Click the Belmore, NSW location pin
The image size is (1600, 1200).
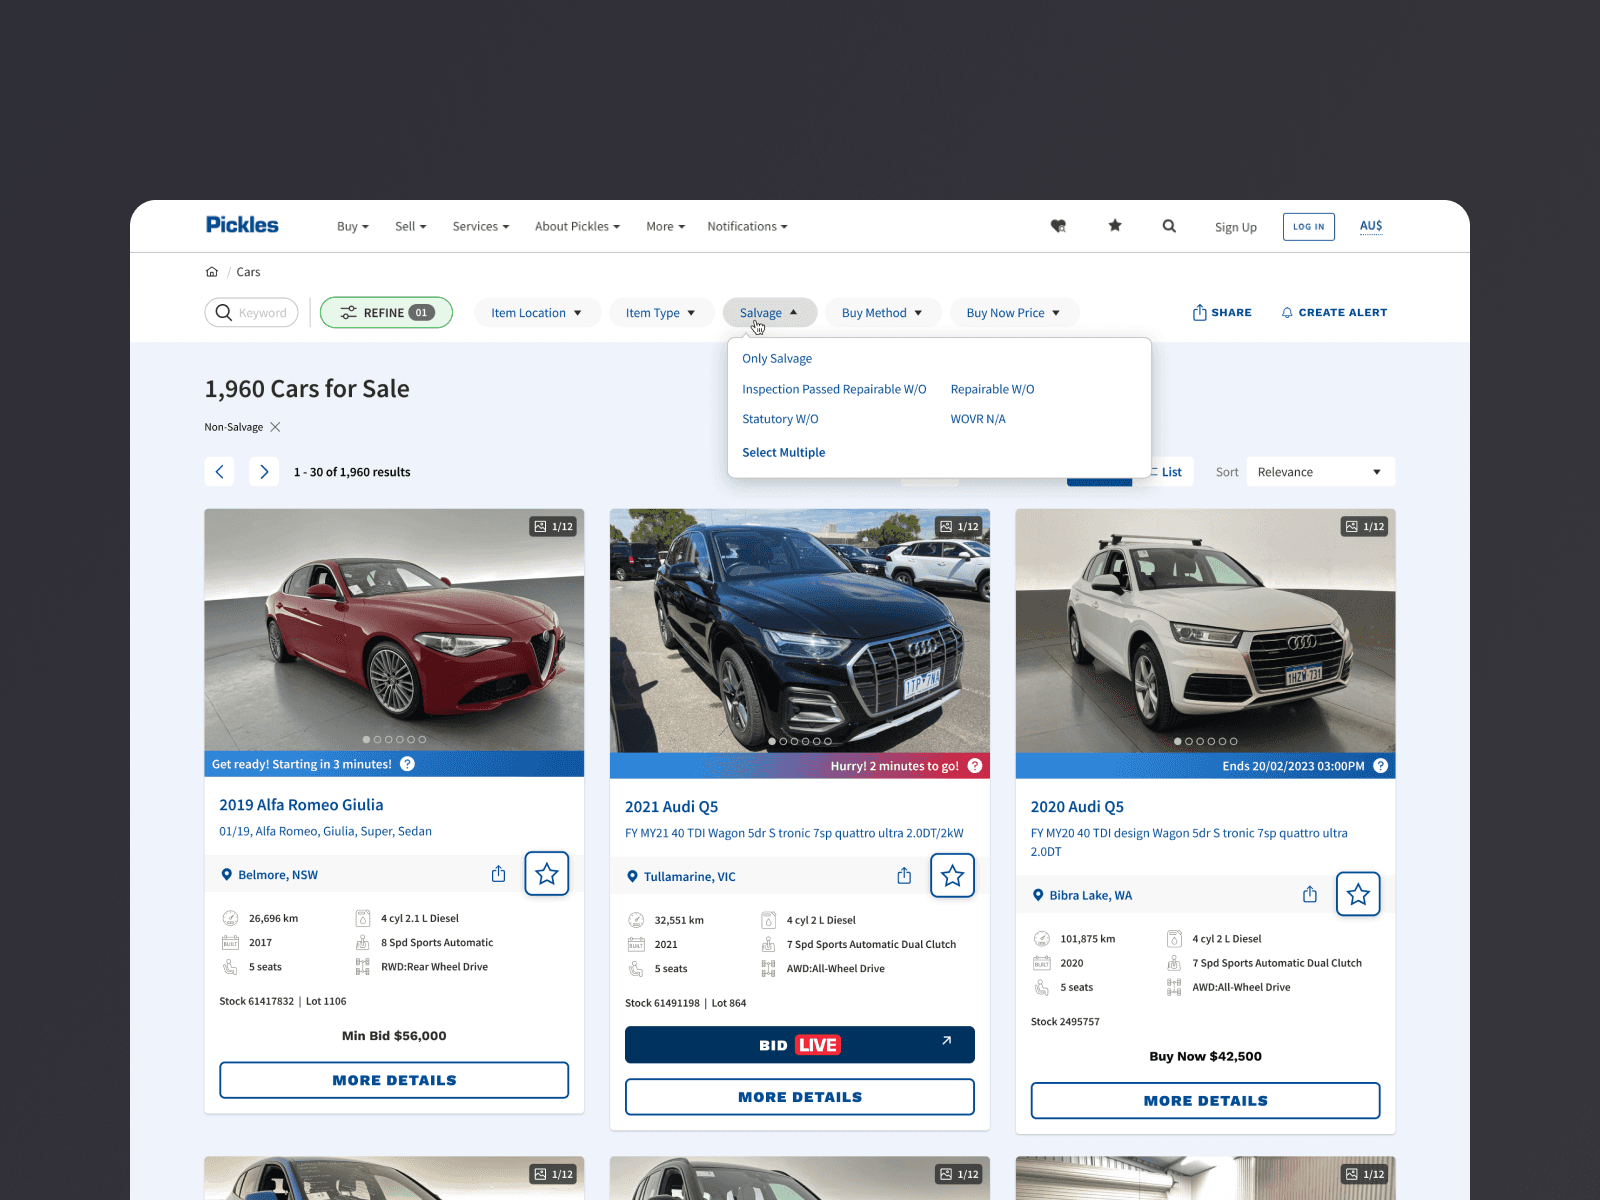(x=227, y=875)
